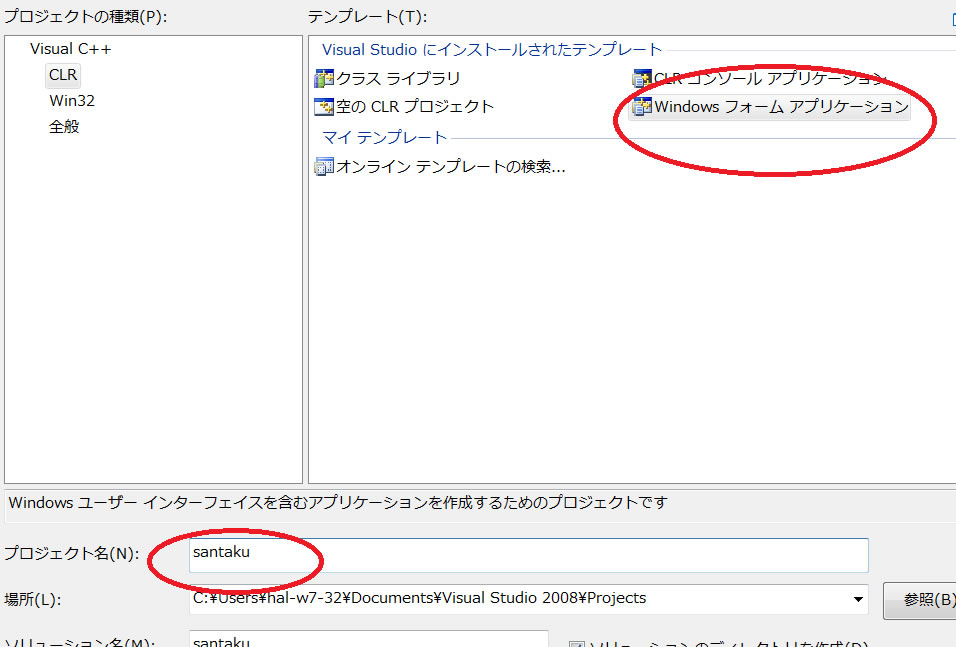Viewport: 956px width, 647px height.
Task: Click the テンプレート(T) label
Action: (367, 16)
